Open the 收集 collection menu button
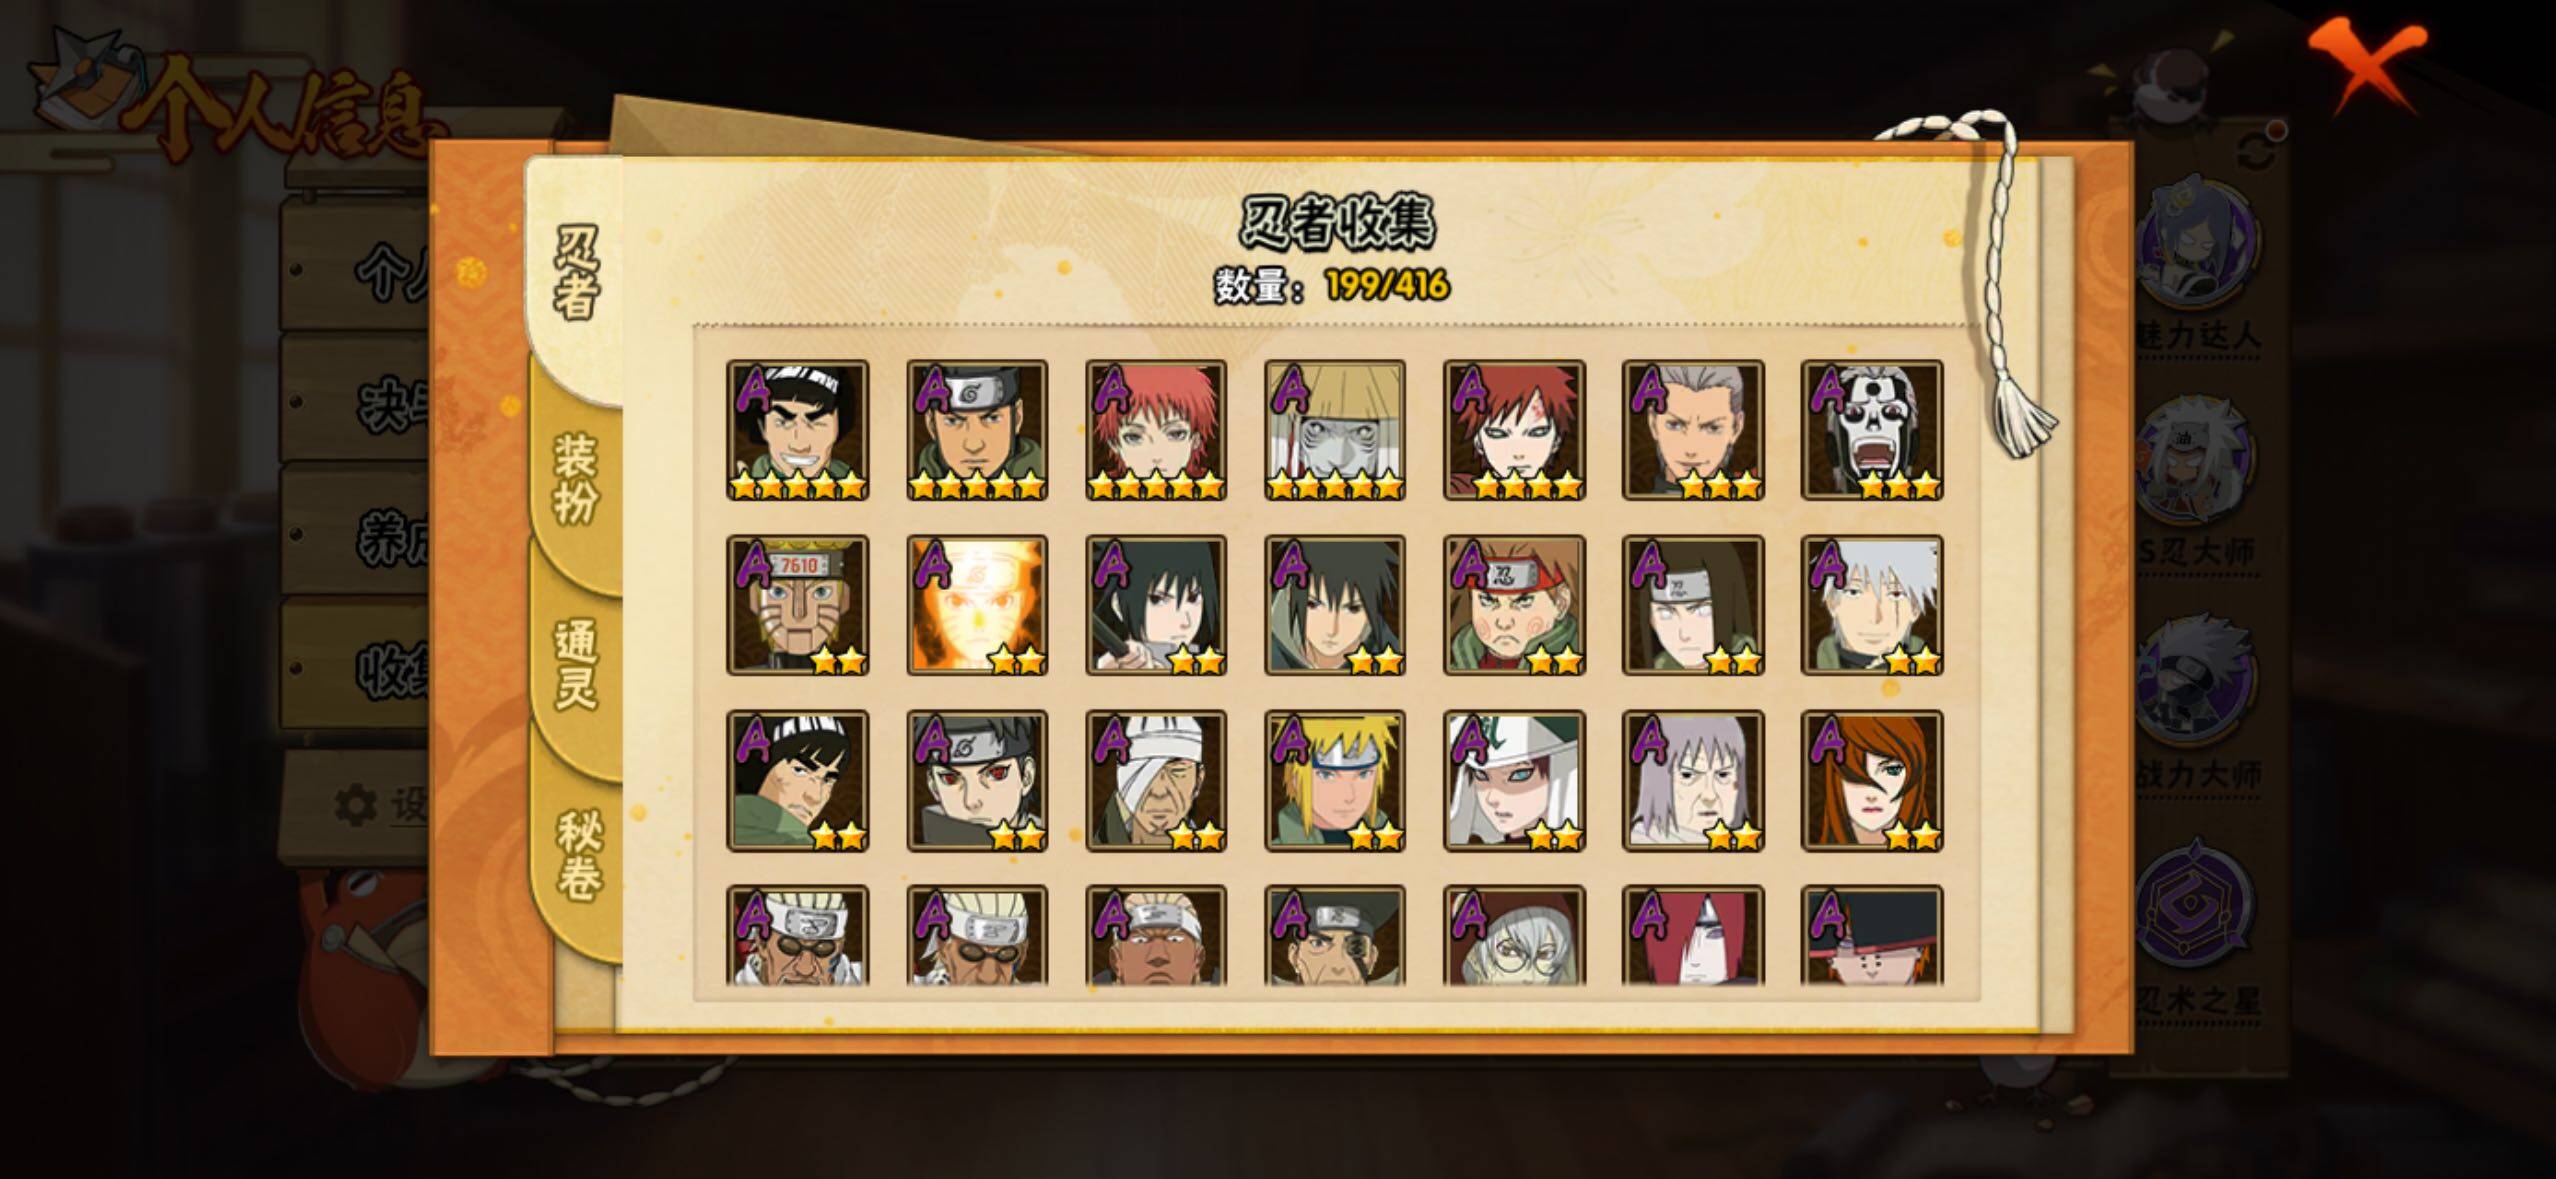Image resolution: width=2556 pixels, height=1179 pixels. click(358, 665)
